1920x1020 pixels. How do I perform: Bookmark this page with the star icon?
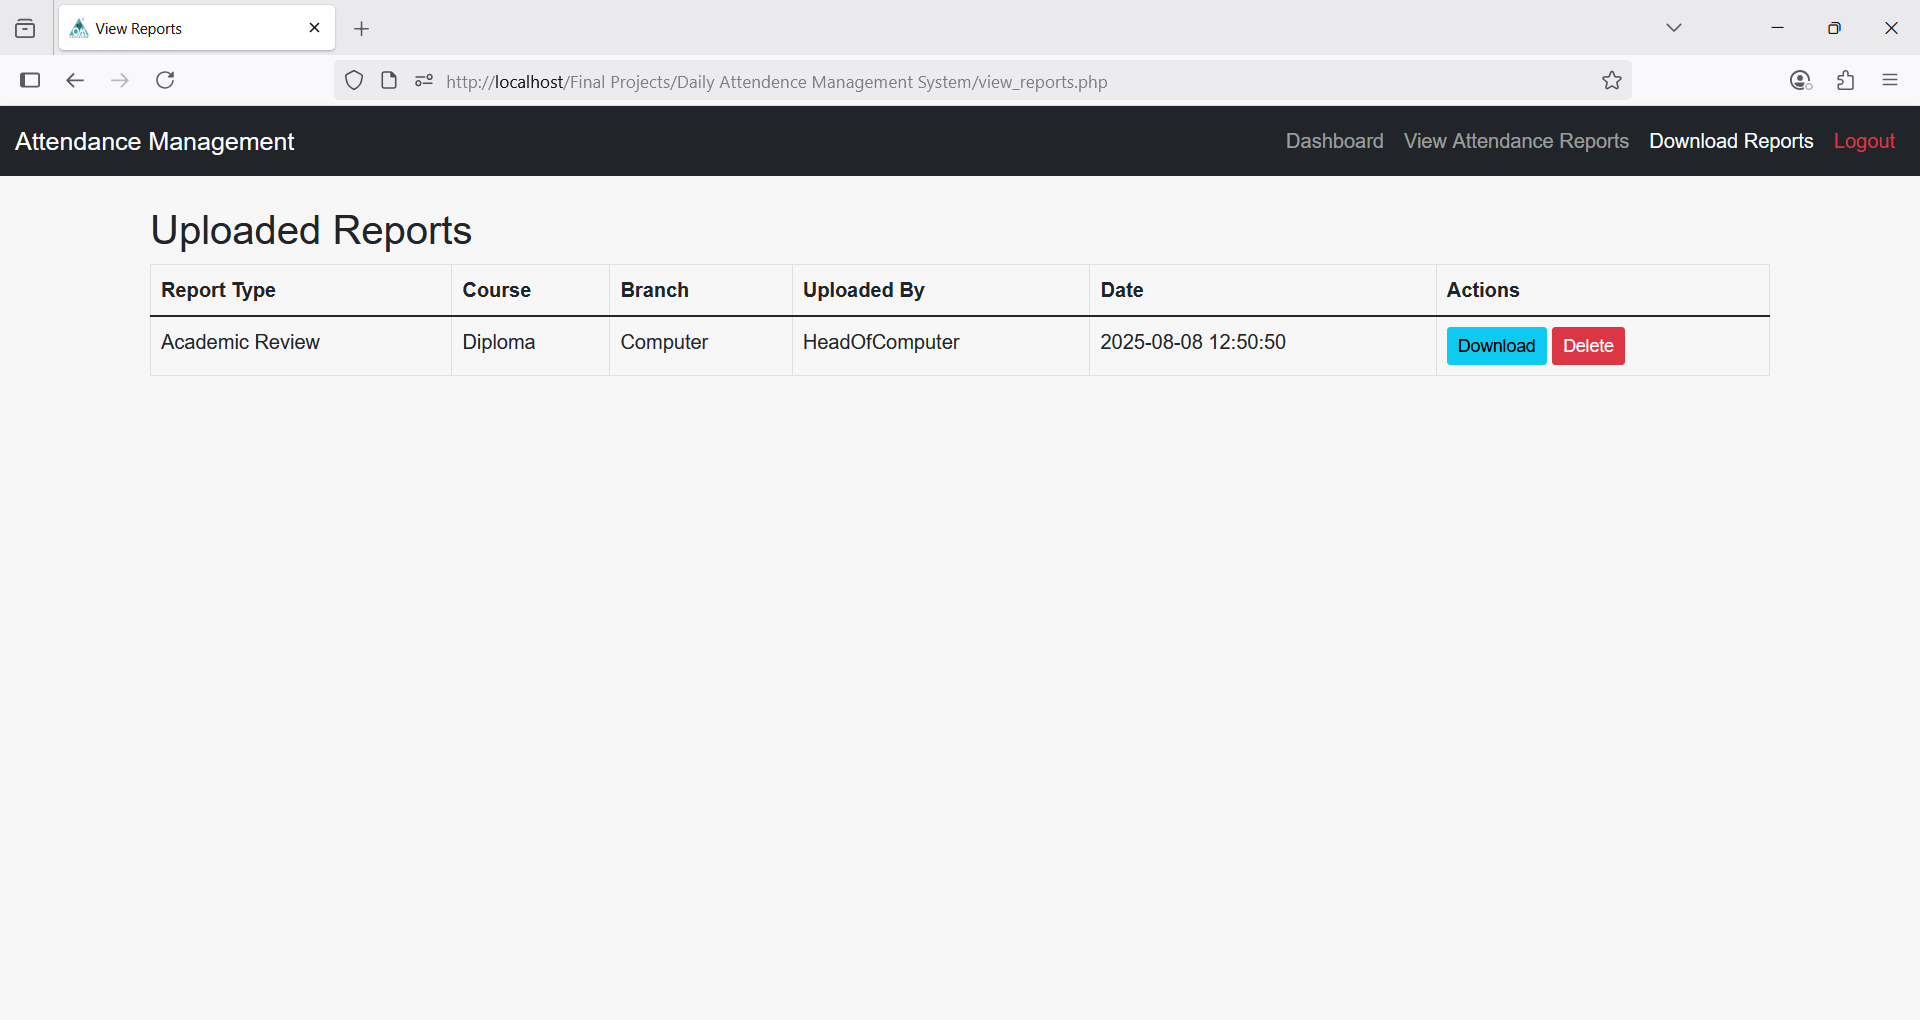coord(1611,81)
